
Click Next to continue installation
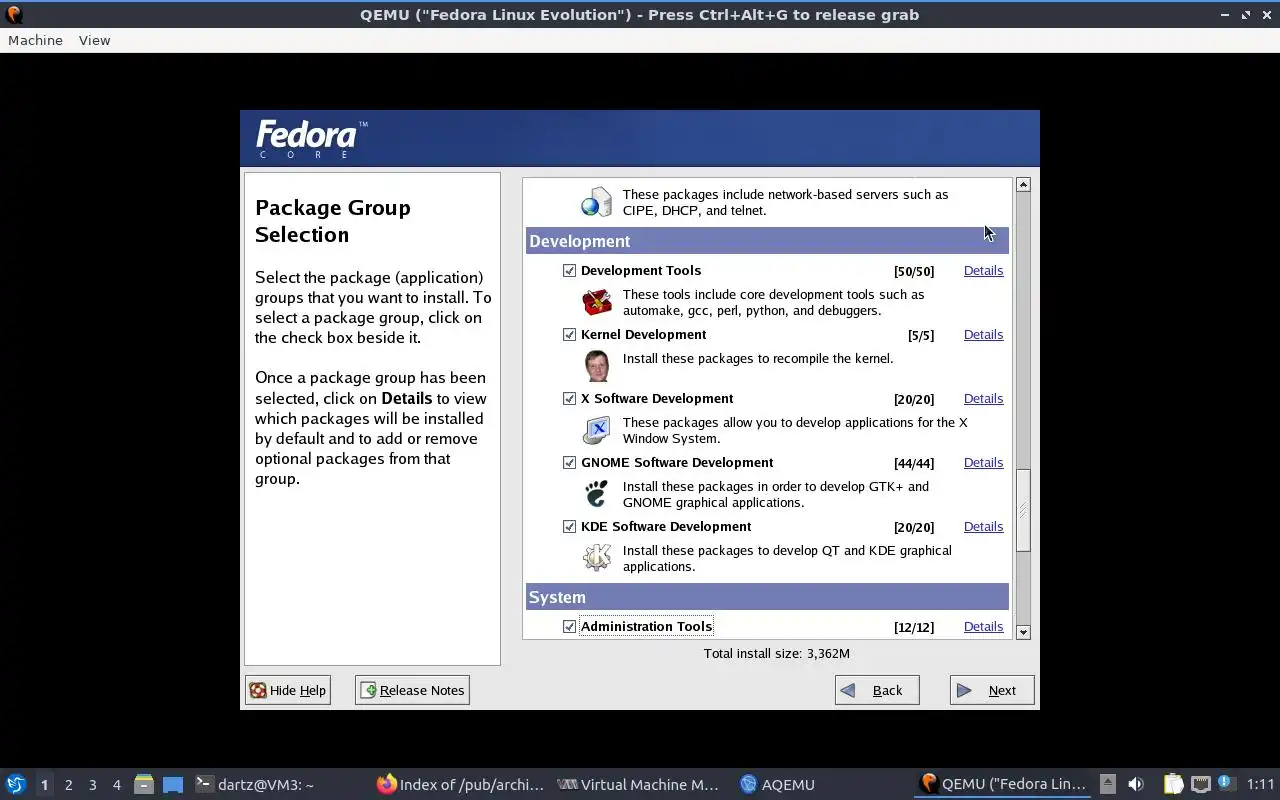(992, 690)
